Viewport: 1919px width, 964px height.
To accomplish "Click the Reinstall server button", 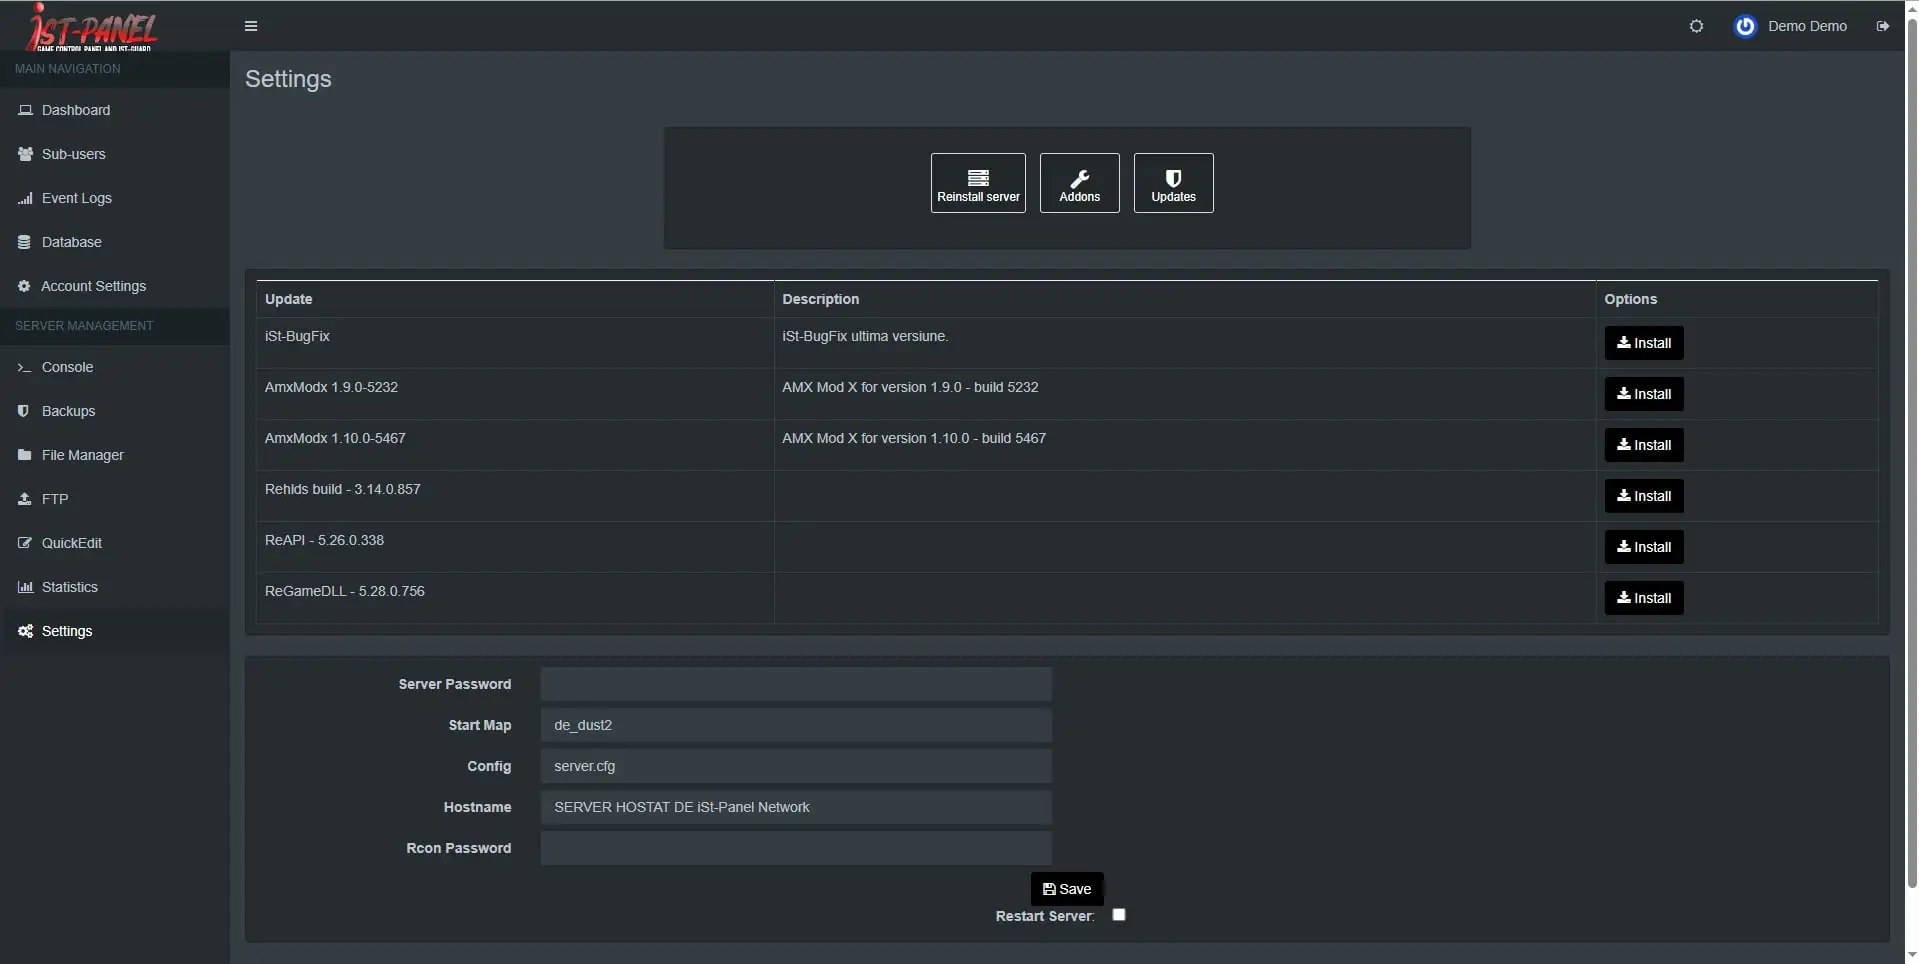I will 978,183.
